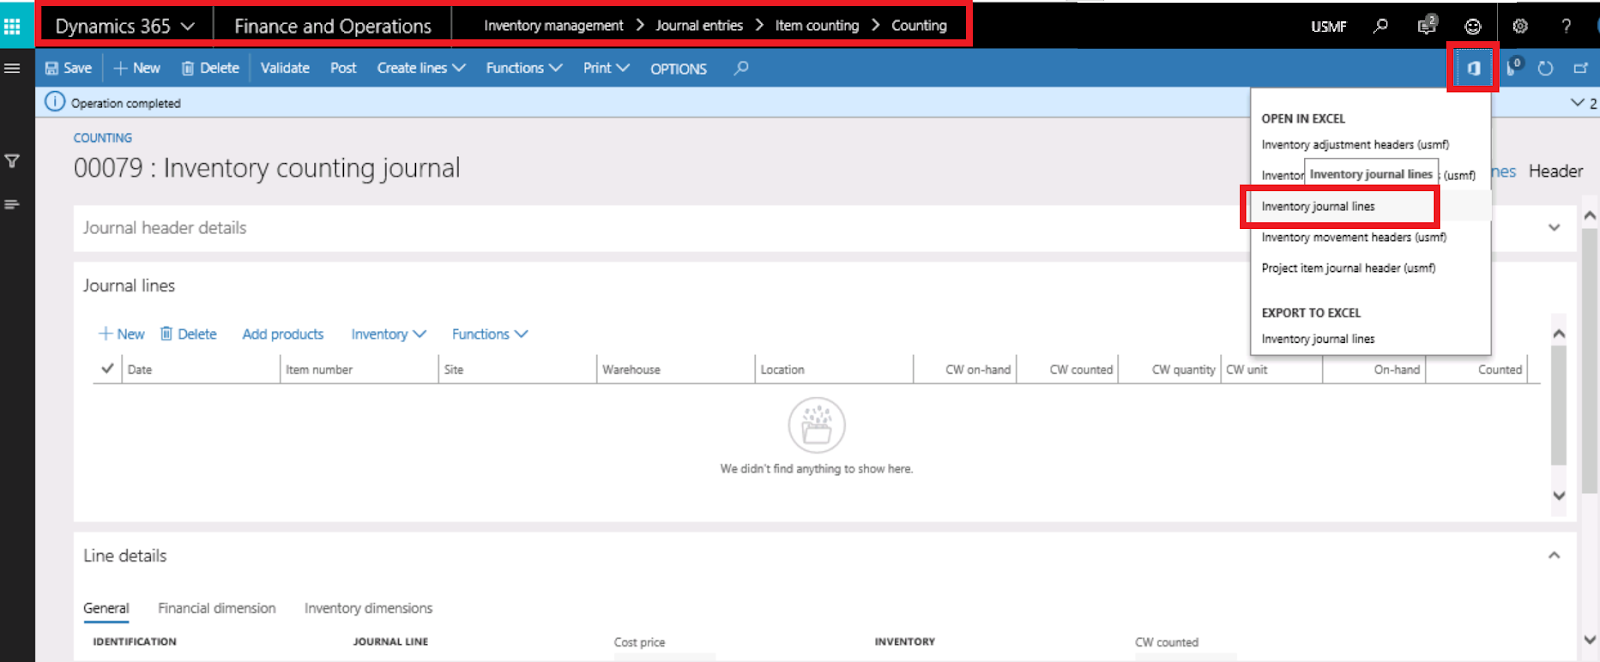Collapse the Line details section chevron
The height and width of the screenshot is (662, 1600).
pos(1554,555)
